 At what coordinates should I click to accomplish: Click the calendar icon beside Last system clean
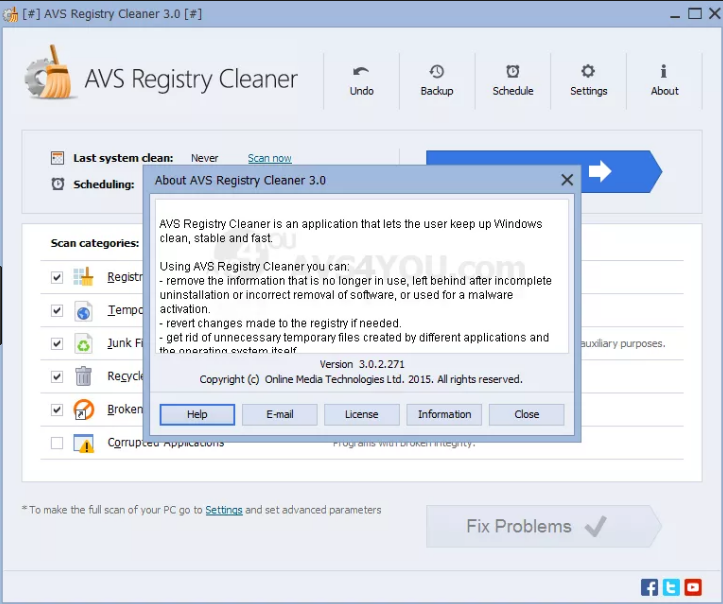pos(57,158)
